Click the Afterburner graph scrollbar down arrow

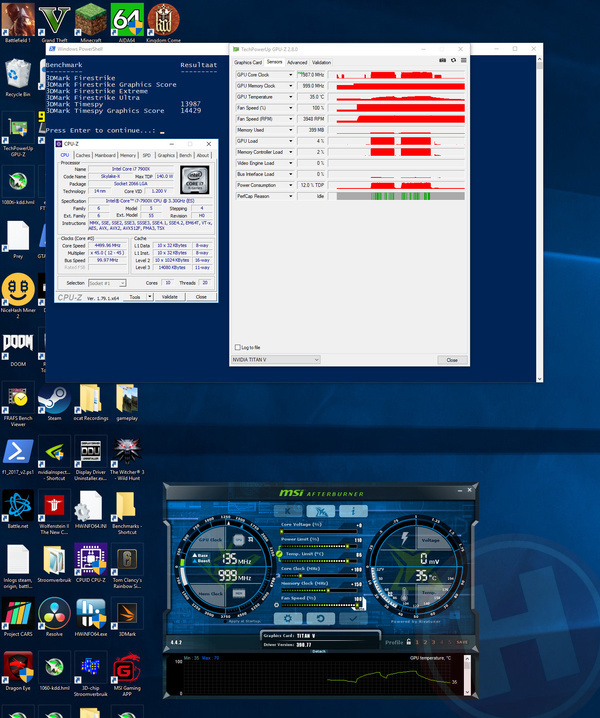(467, 692)
